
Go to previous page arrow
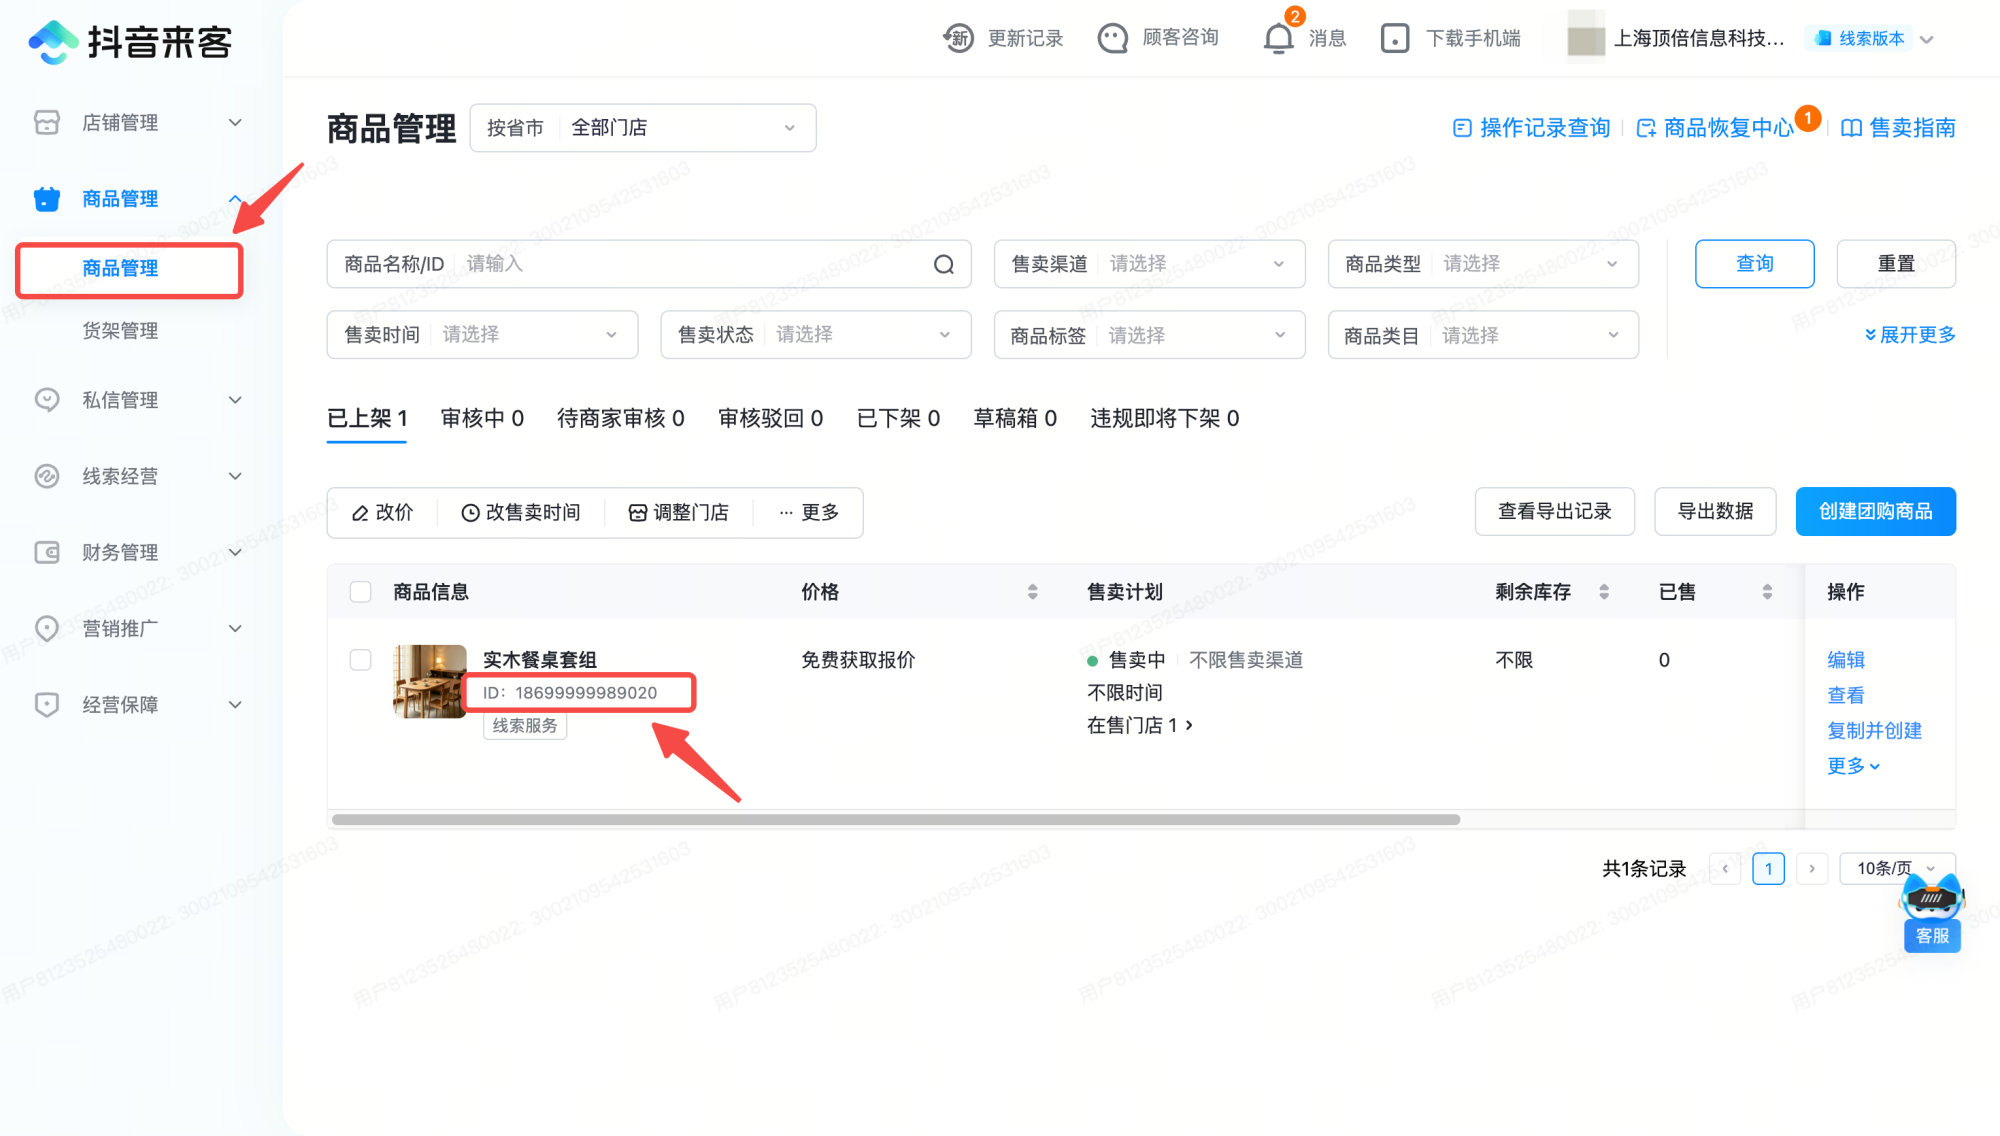pos(1725,868)
